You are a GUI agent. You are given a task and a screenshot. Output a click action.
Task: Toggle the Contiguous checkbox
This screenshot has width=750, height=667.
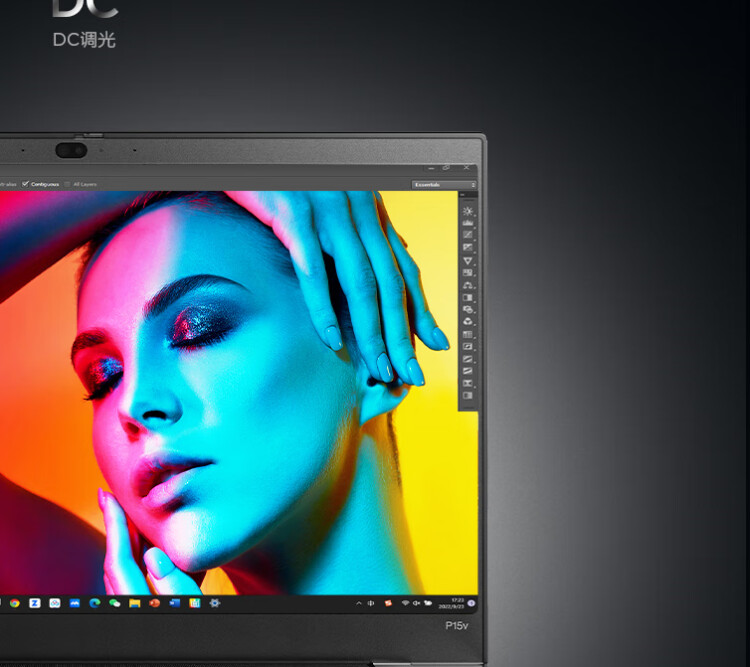[26, 184]
